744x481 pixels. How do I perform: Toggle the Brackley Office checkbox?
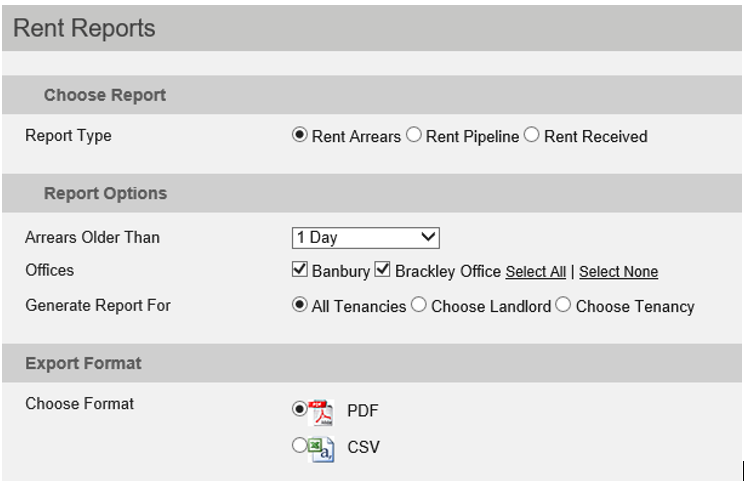click(x=382, y=269)
